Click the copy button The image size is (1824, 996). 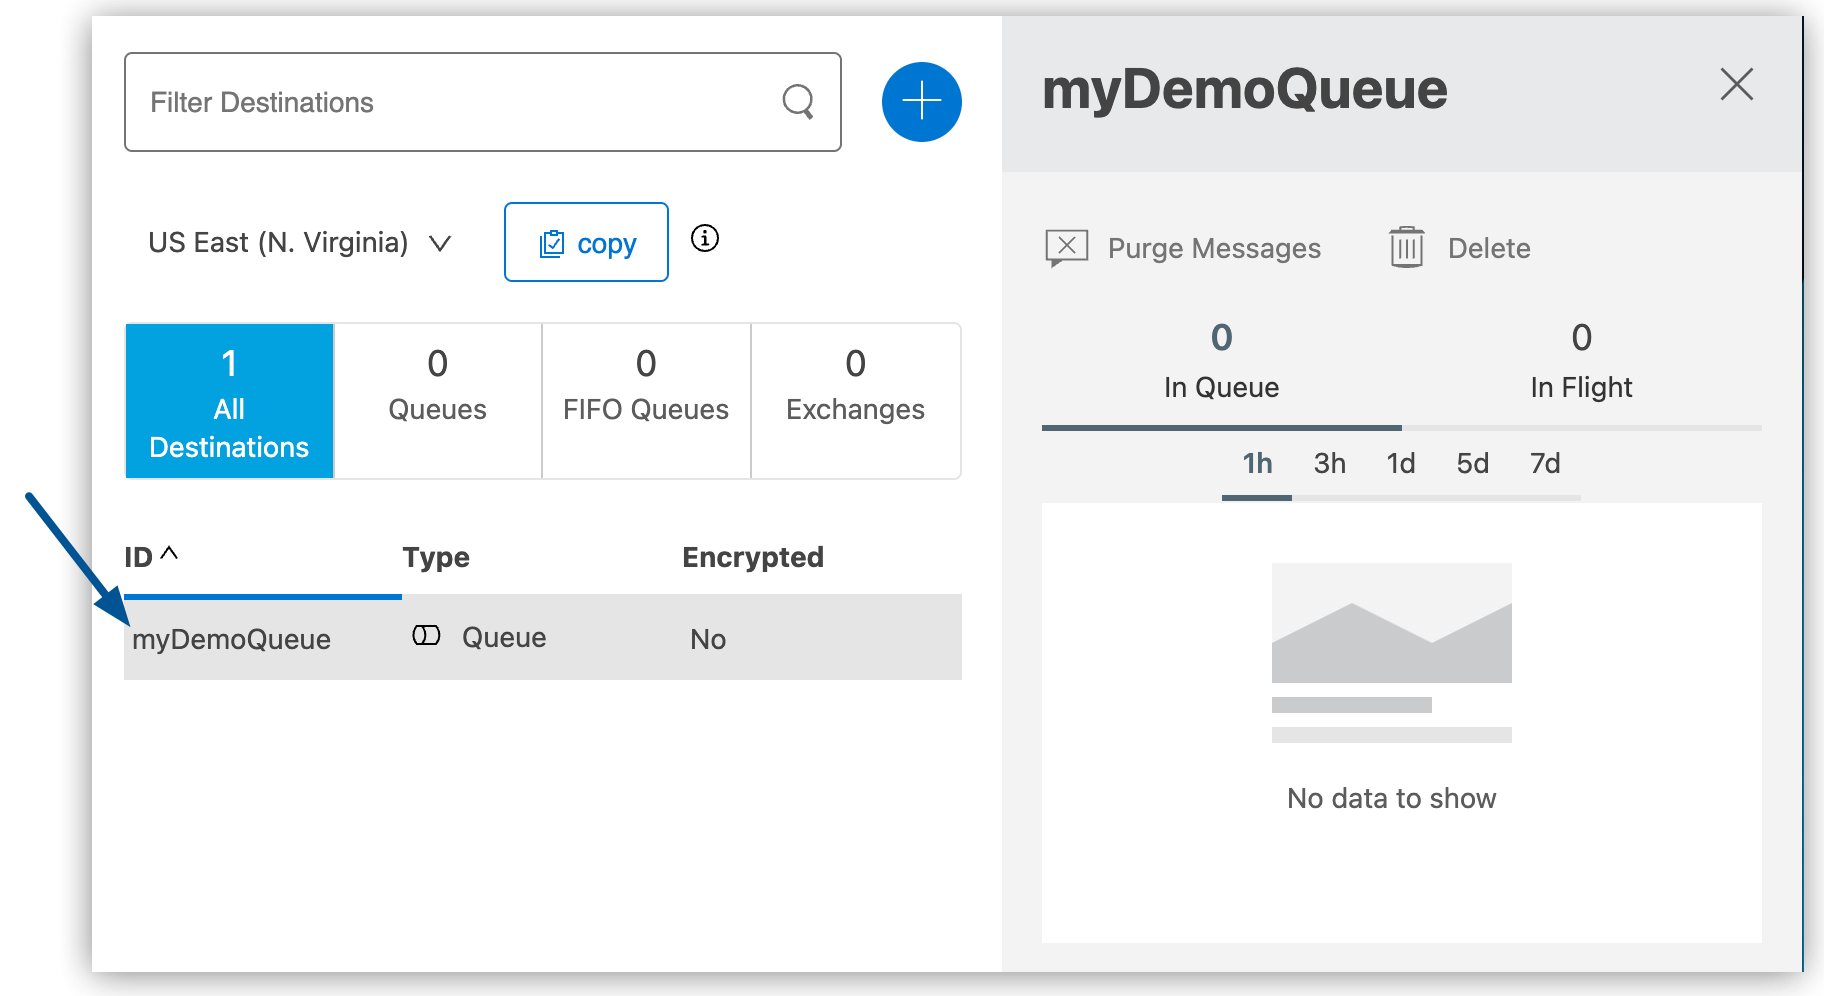click(586, 243)
